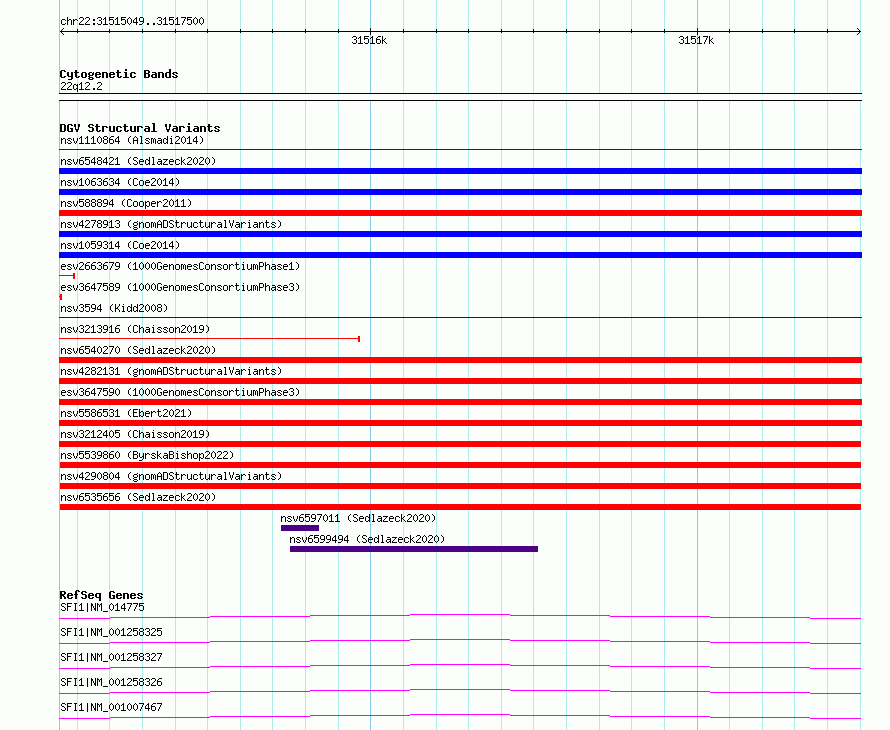Click the red bar under nsv5586531

click(x=460, y=423)
